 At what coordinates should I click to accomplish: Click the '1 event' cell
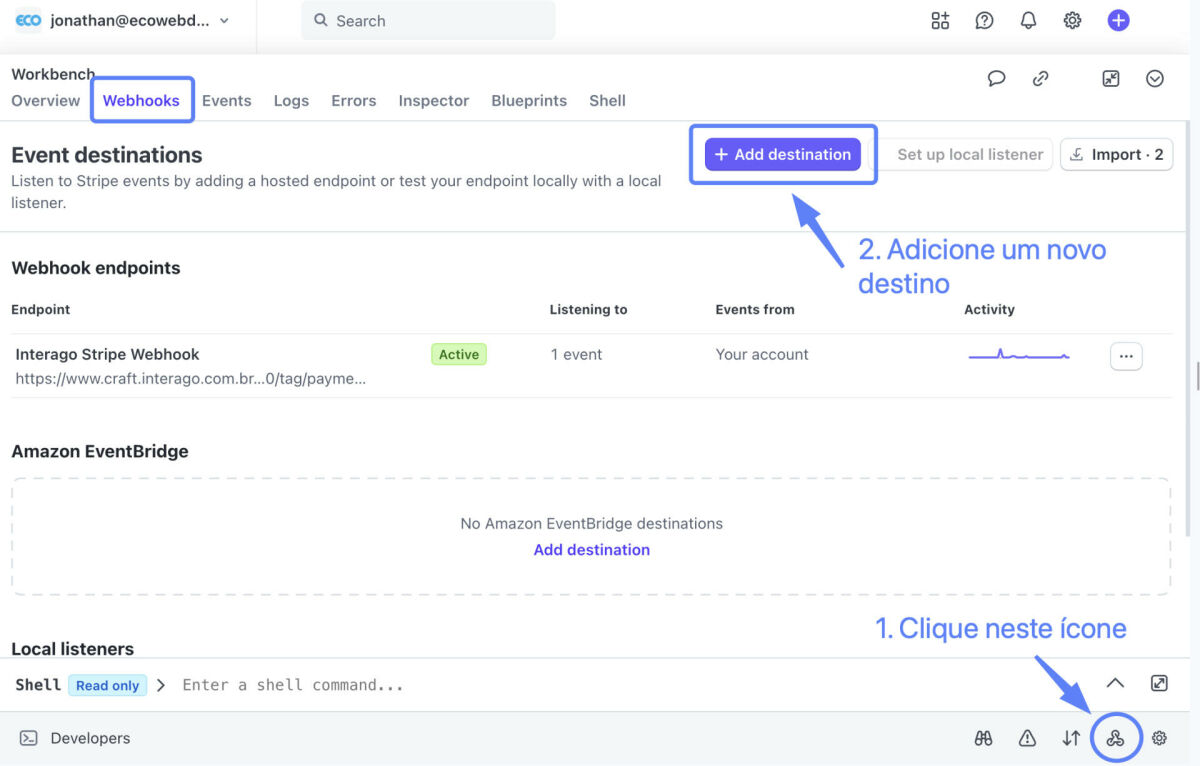point(576,354)
